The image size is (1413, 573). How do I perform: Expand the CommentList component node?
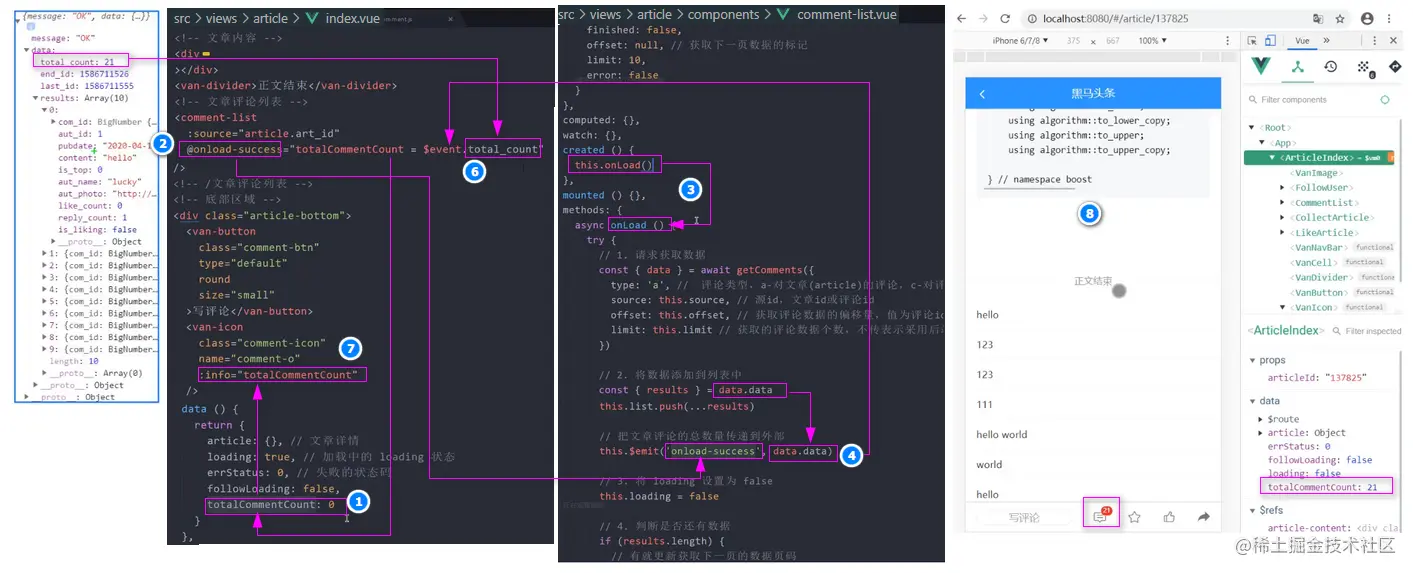(1283, 203)
